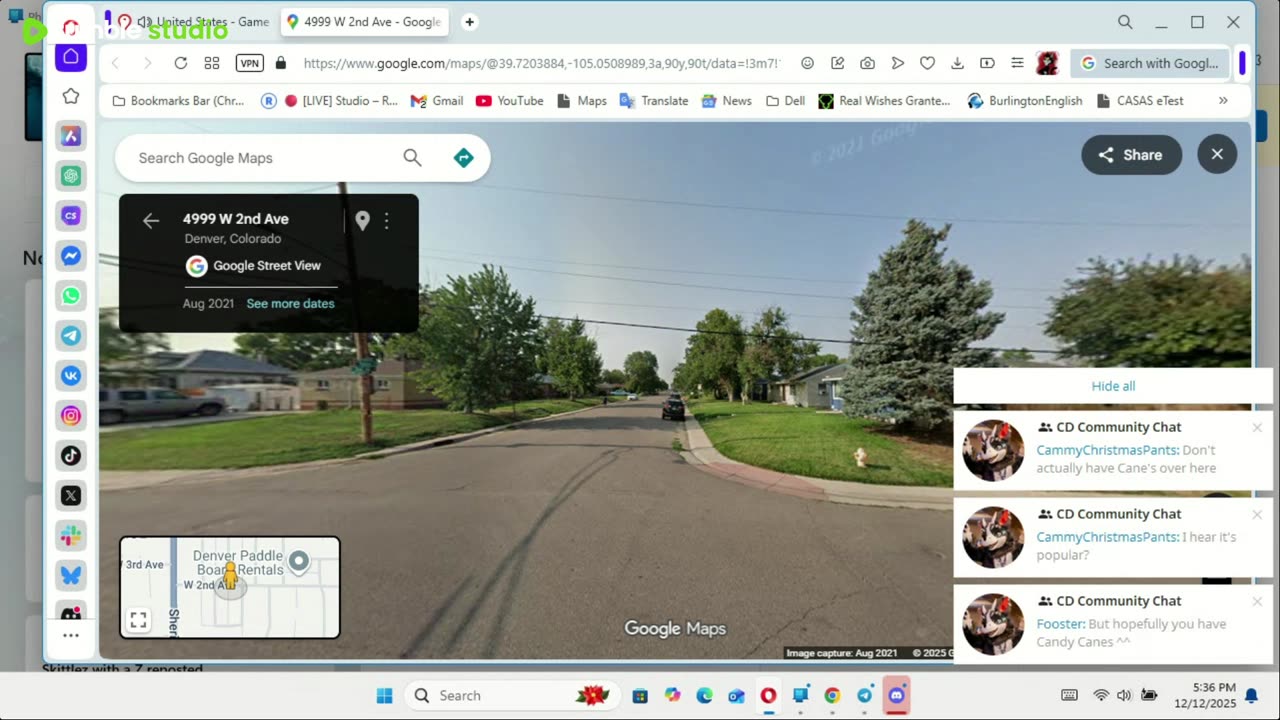The height and width of the screenshot is (720, 1280).
Task: Open the sidebar bookmarks star icon
Action: tap(71, 96)
